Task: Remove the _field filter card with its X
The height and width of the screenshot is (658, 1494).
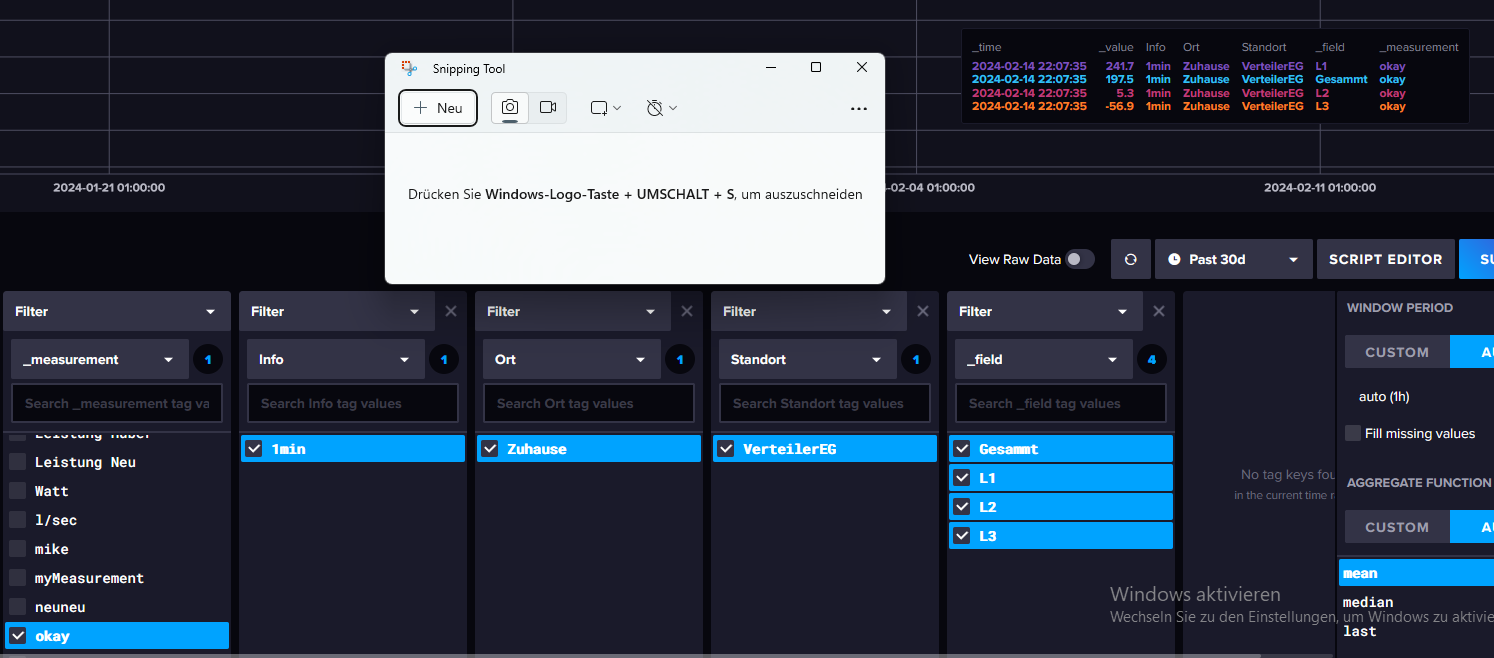Action: 1159,311
